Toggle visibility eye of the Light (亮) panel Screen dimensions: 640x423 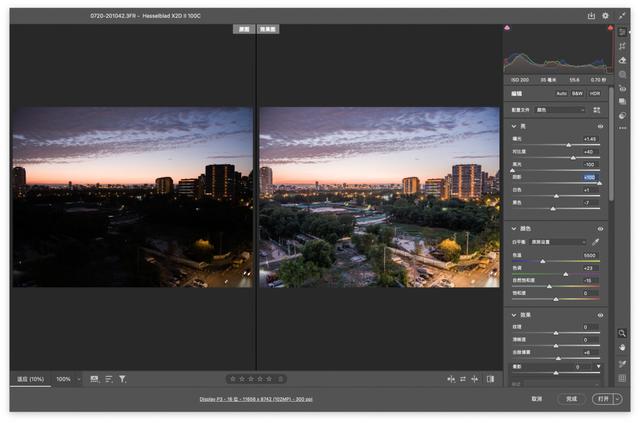(x=600, y=127)
